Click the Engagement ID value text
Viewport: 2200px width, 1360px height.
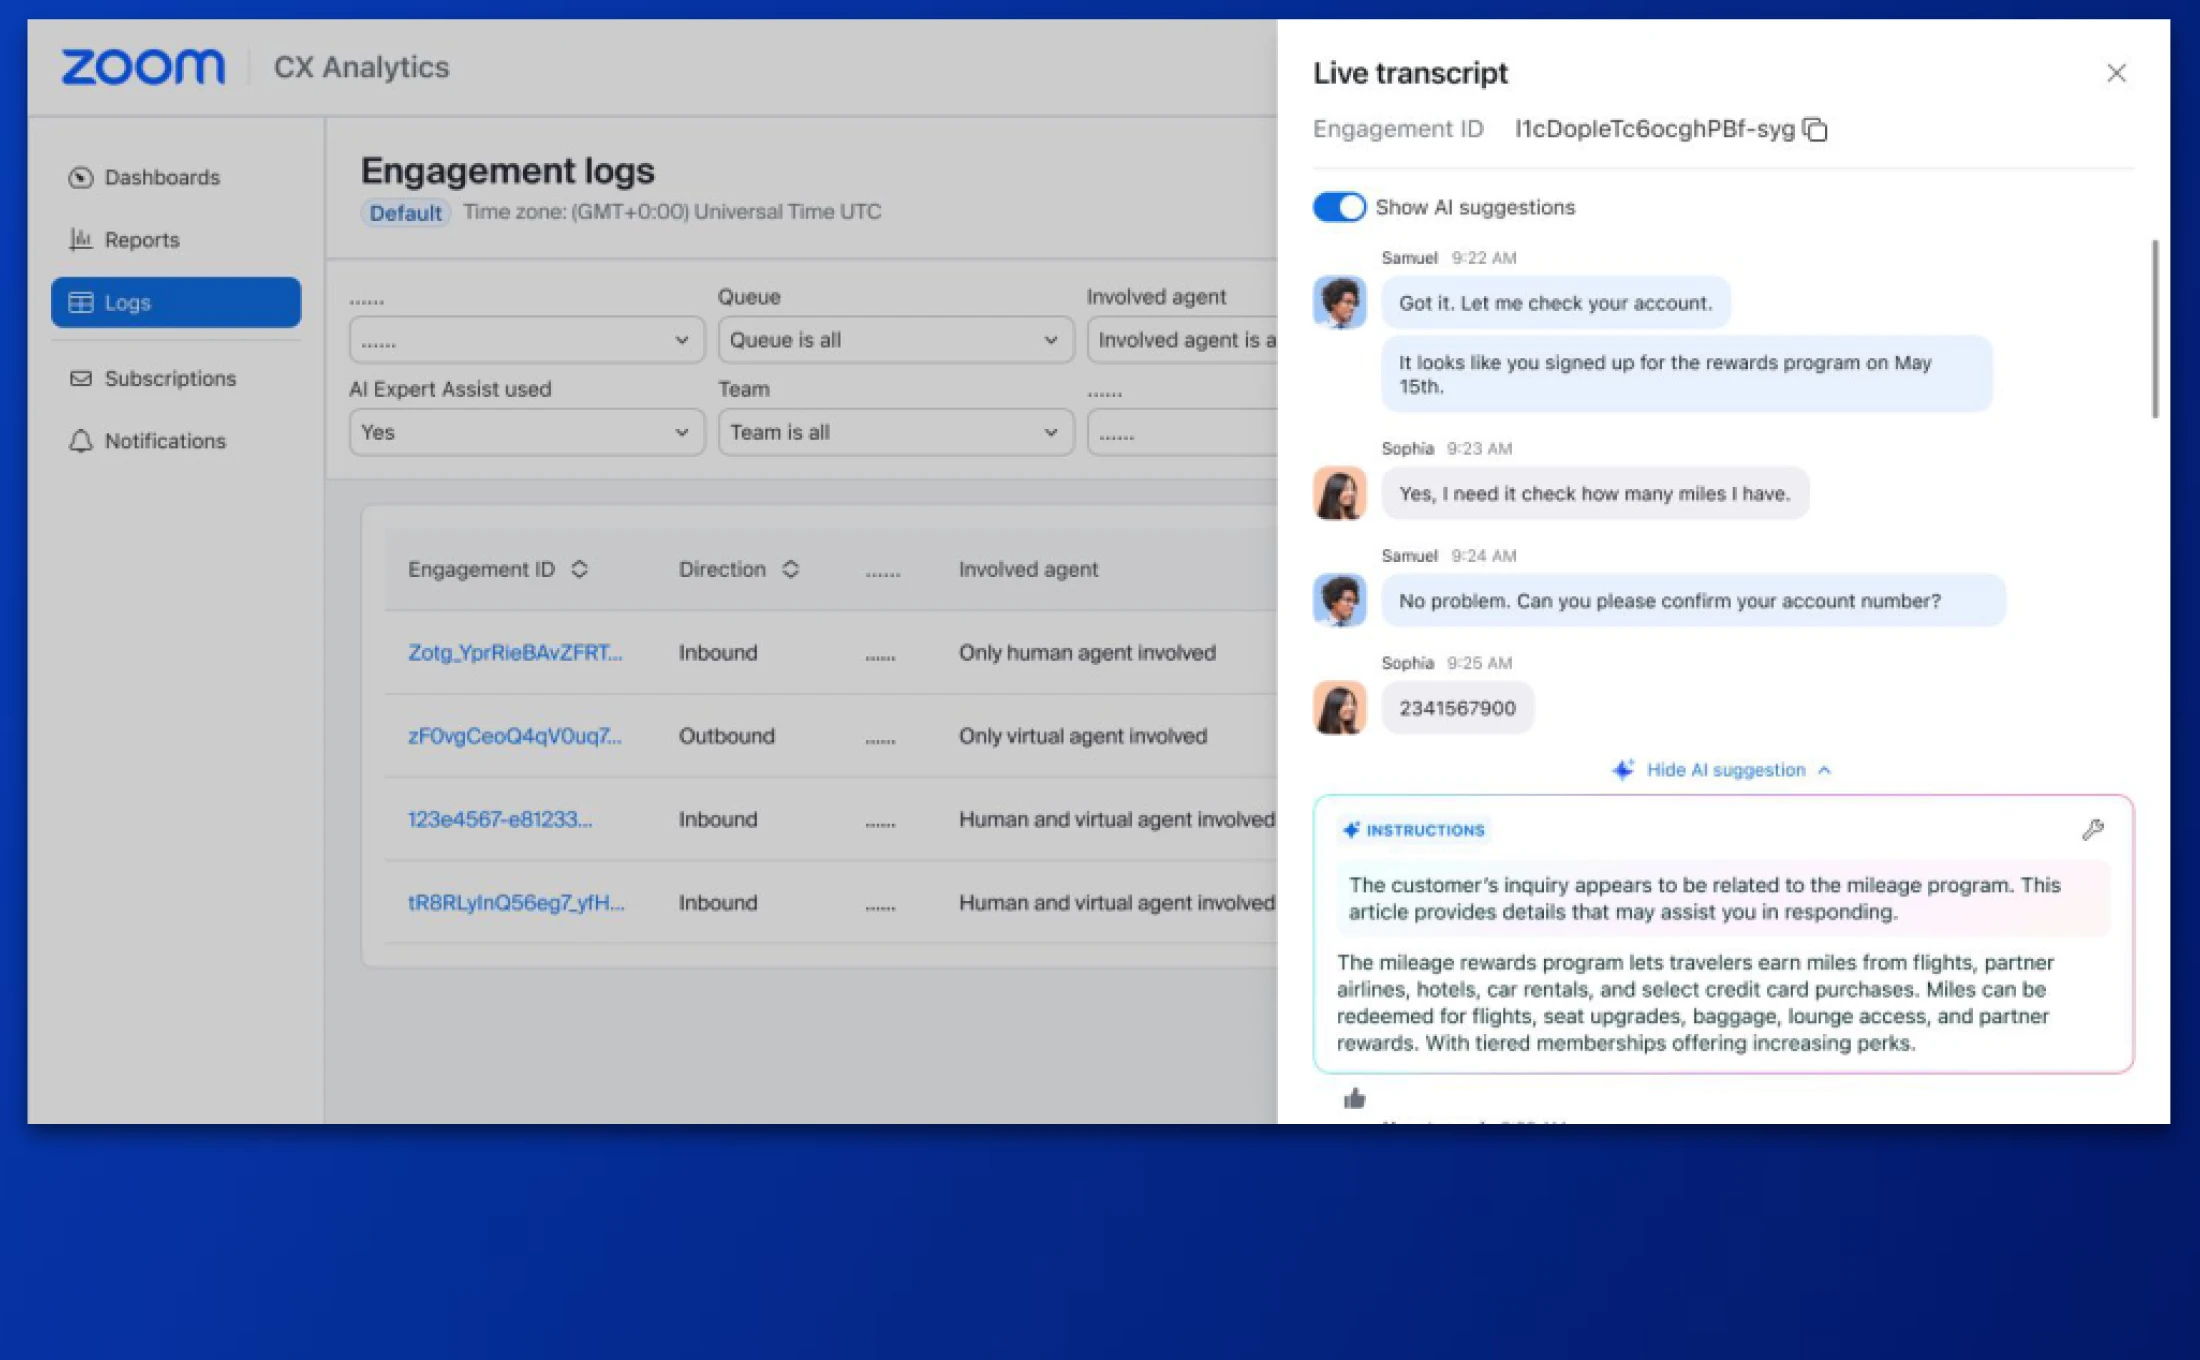pyautogui.click(x=1654, y=129)
